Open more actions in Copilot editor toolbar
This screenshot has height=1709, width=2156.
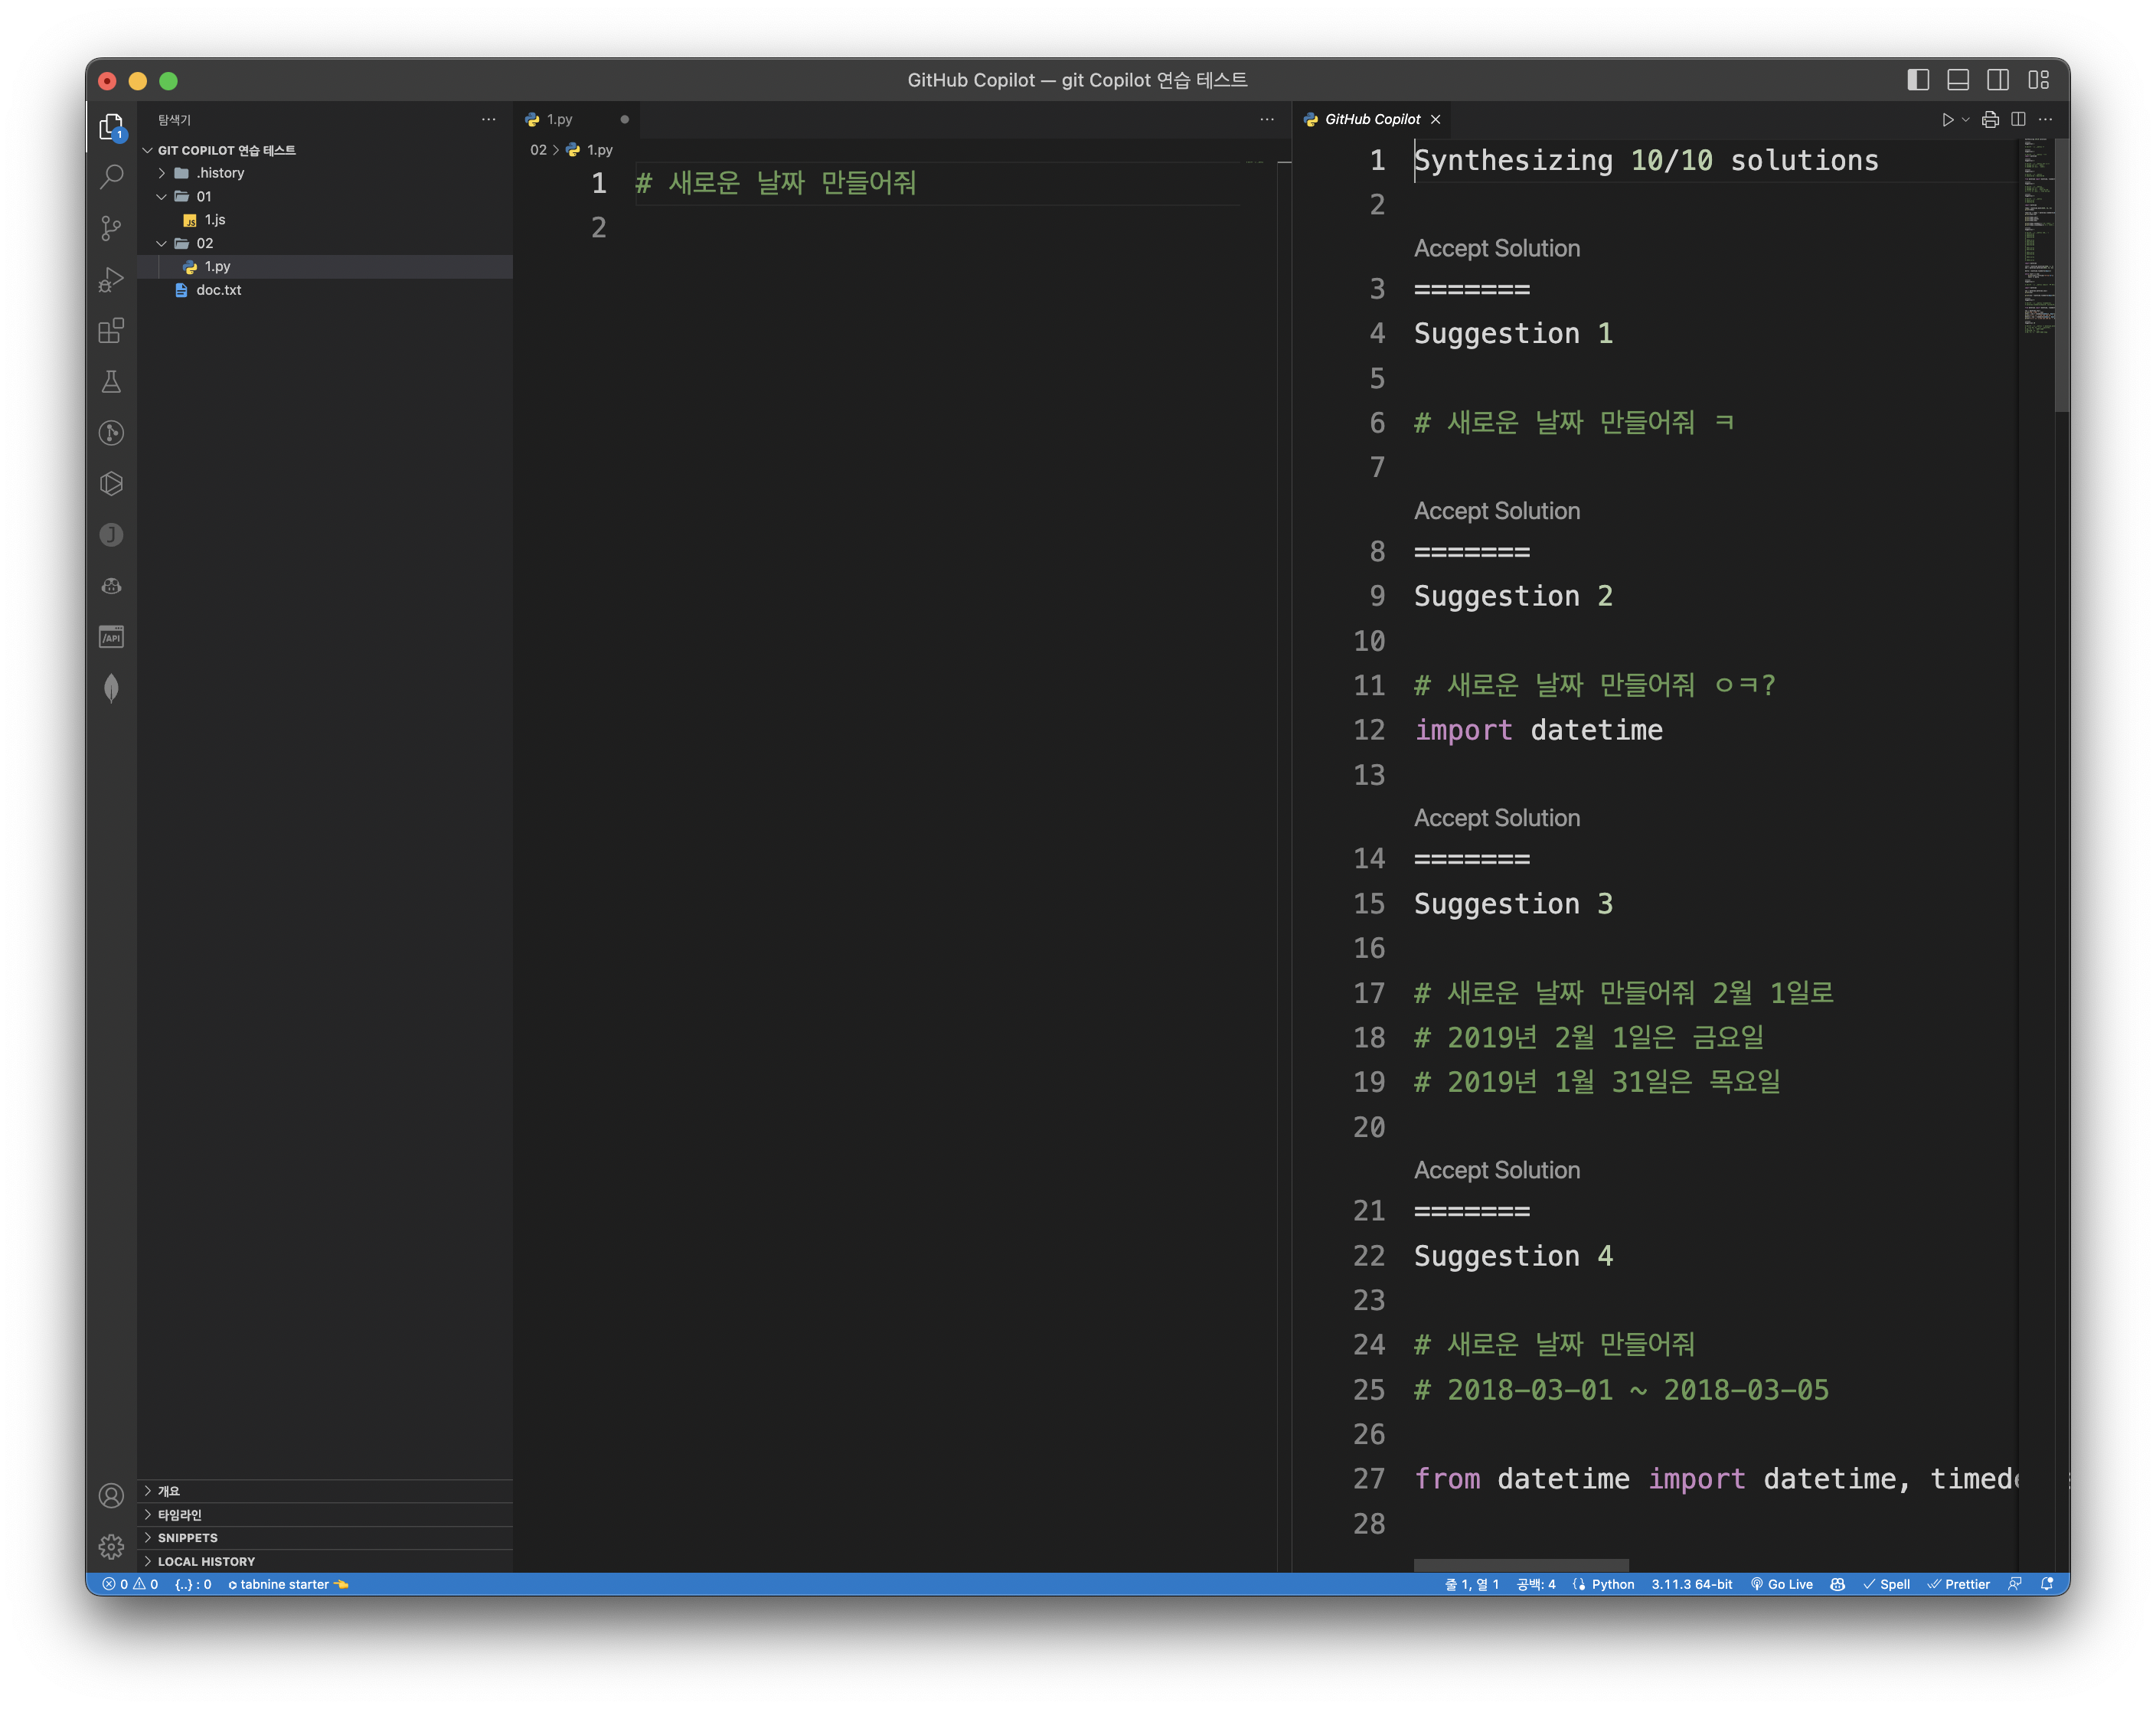(x=2045, y=119)
